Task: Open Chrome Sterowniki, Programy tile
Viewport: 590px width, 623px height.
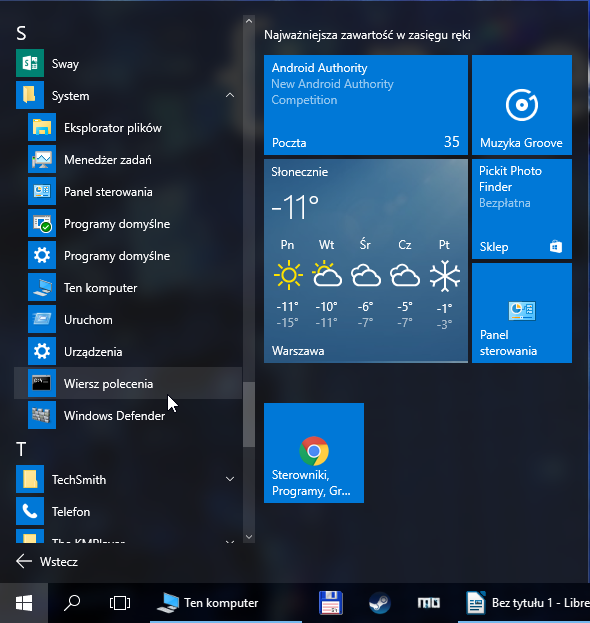Action: point(314,453)
